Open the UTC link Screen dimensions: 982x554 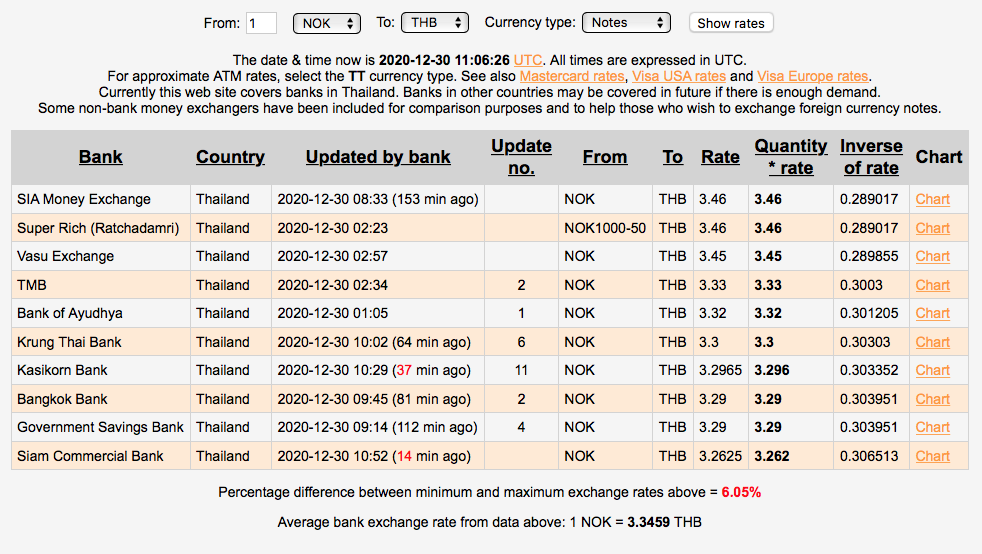(528, 60)
